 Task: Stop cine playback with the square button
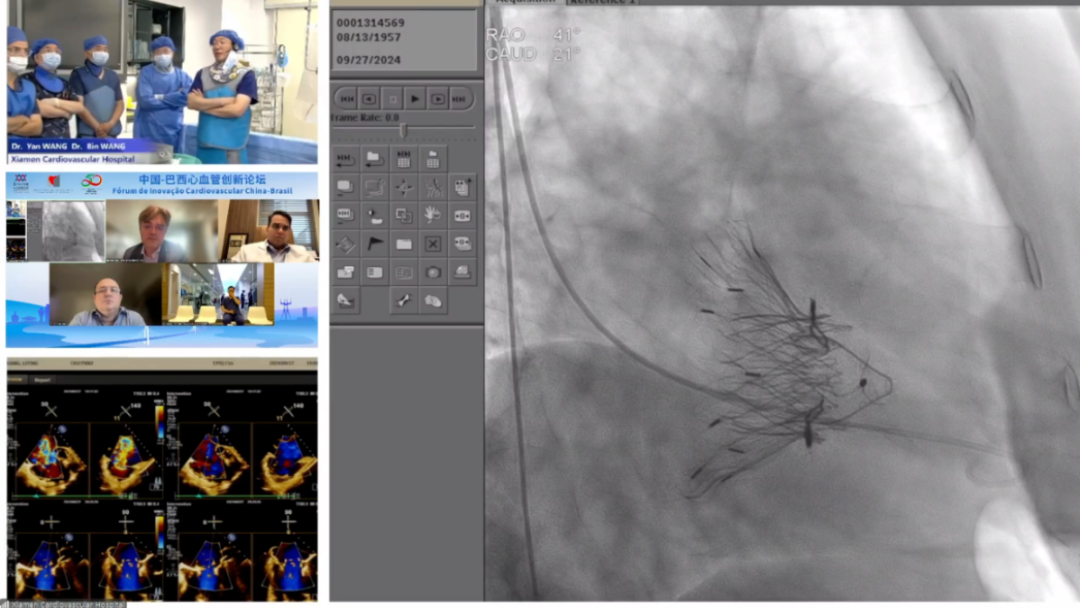(x=392, y=98)
